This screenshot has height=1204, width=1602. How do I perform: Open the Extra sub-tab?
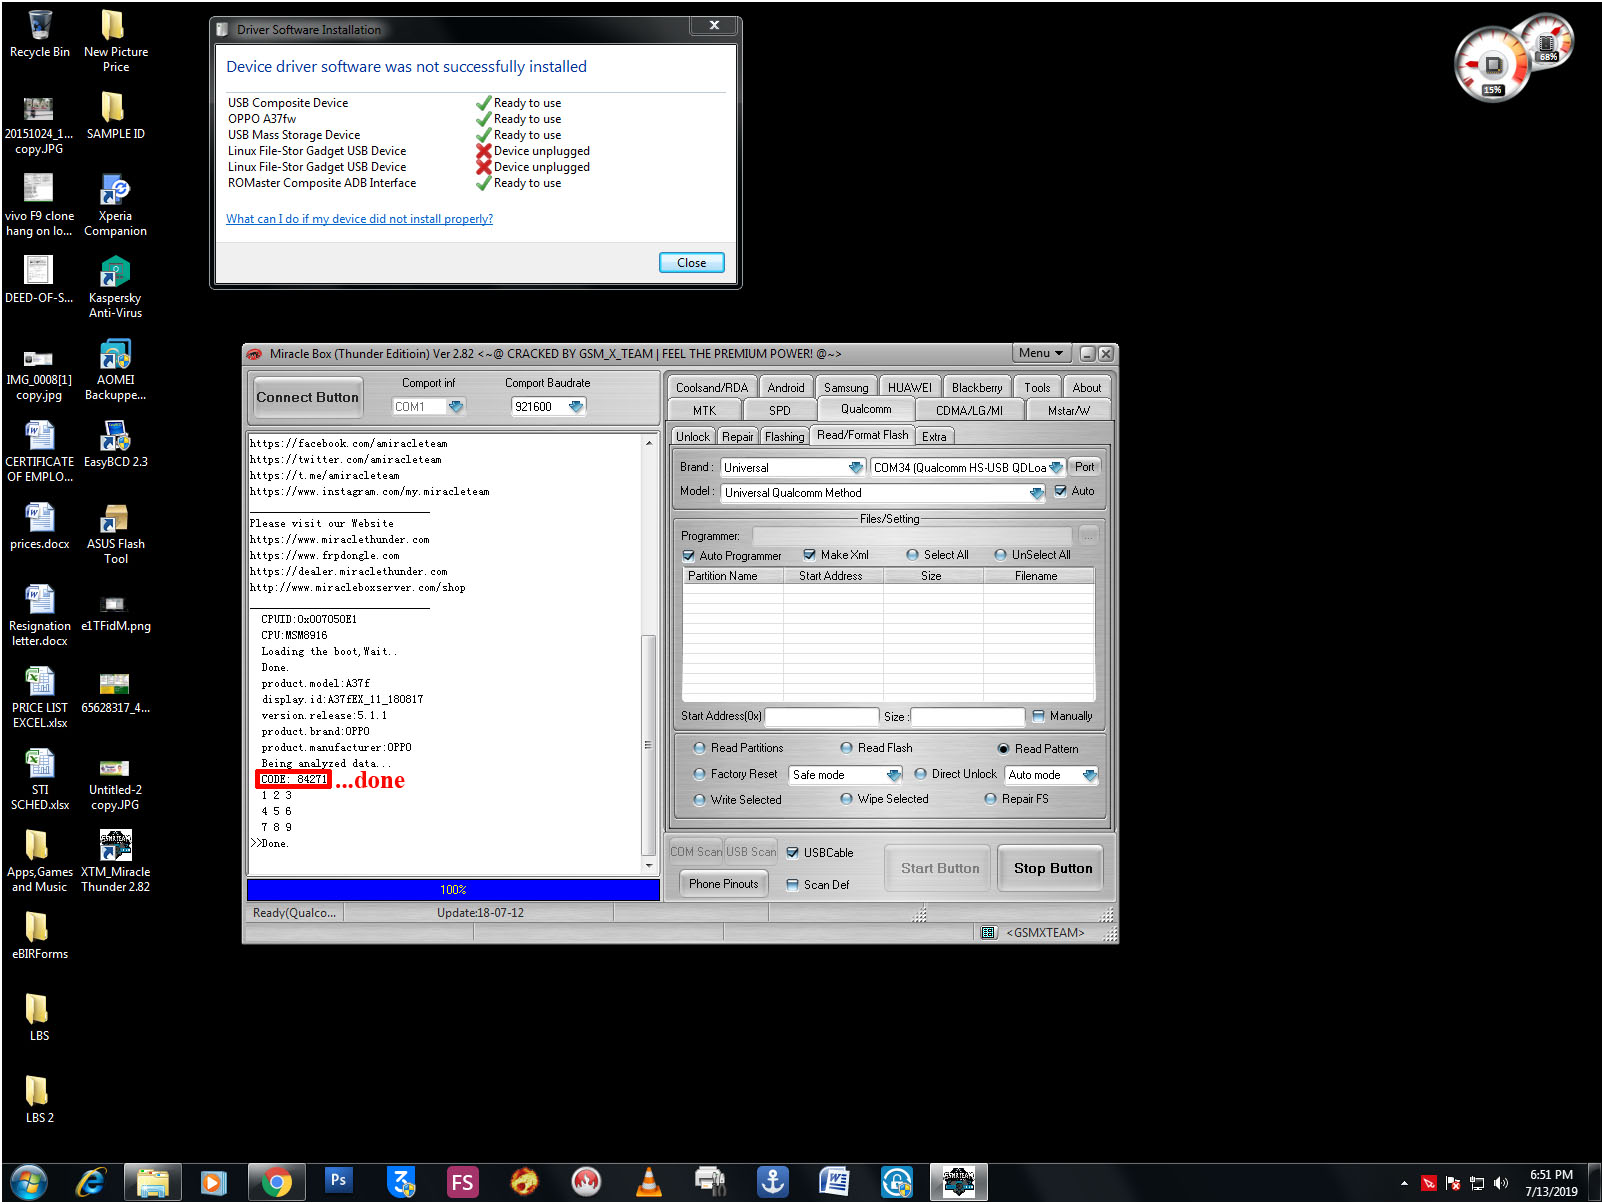coord(934,437)
